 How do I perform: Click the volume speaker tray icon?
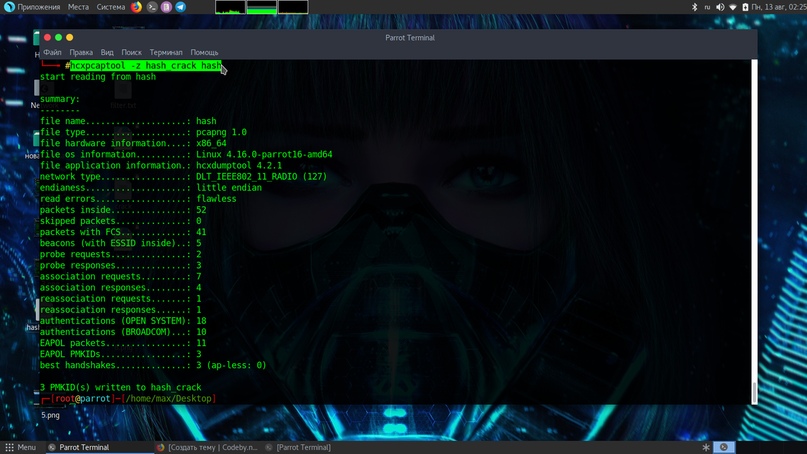720,7
